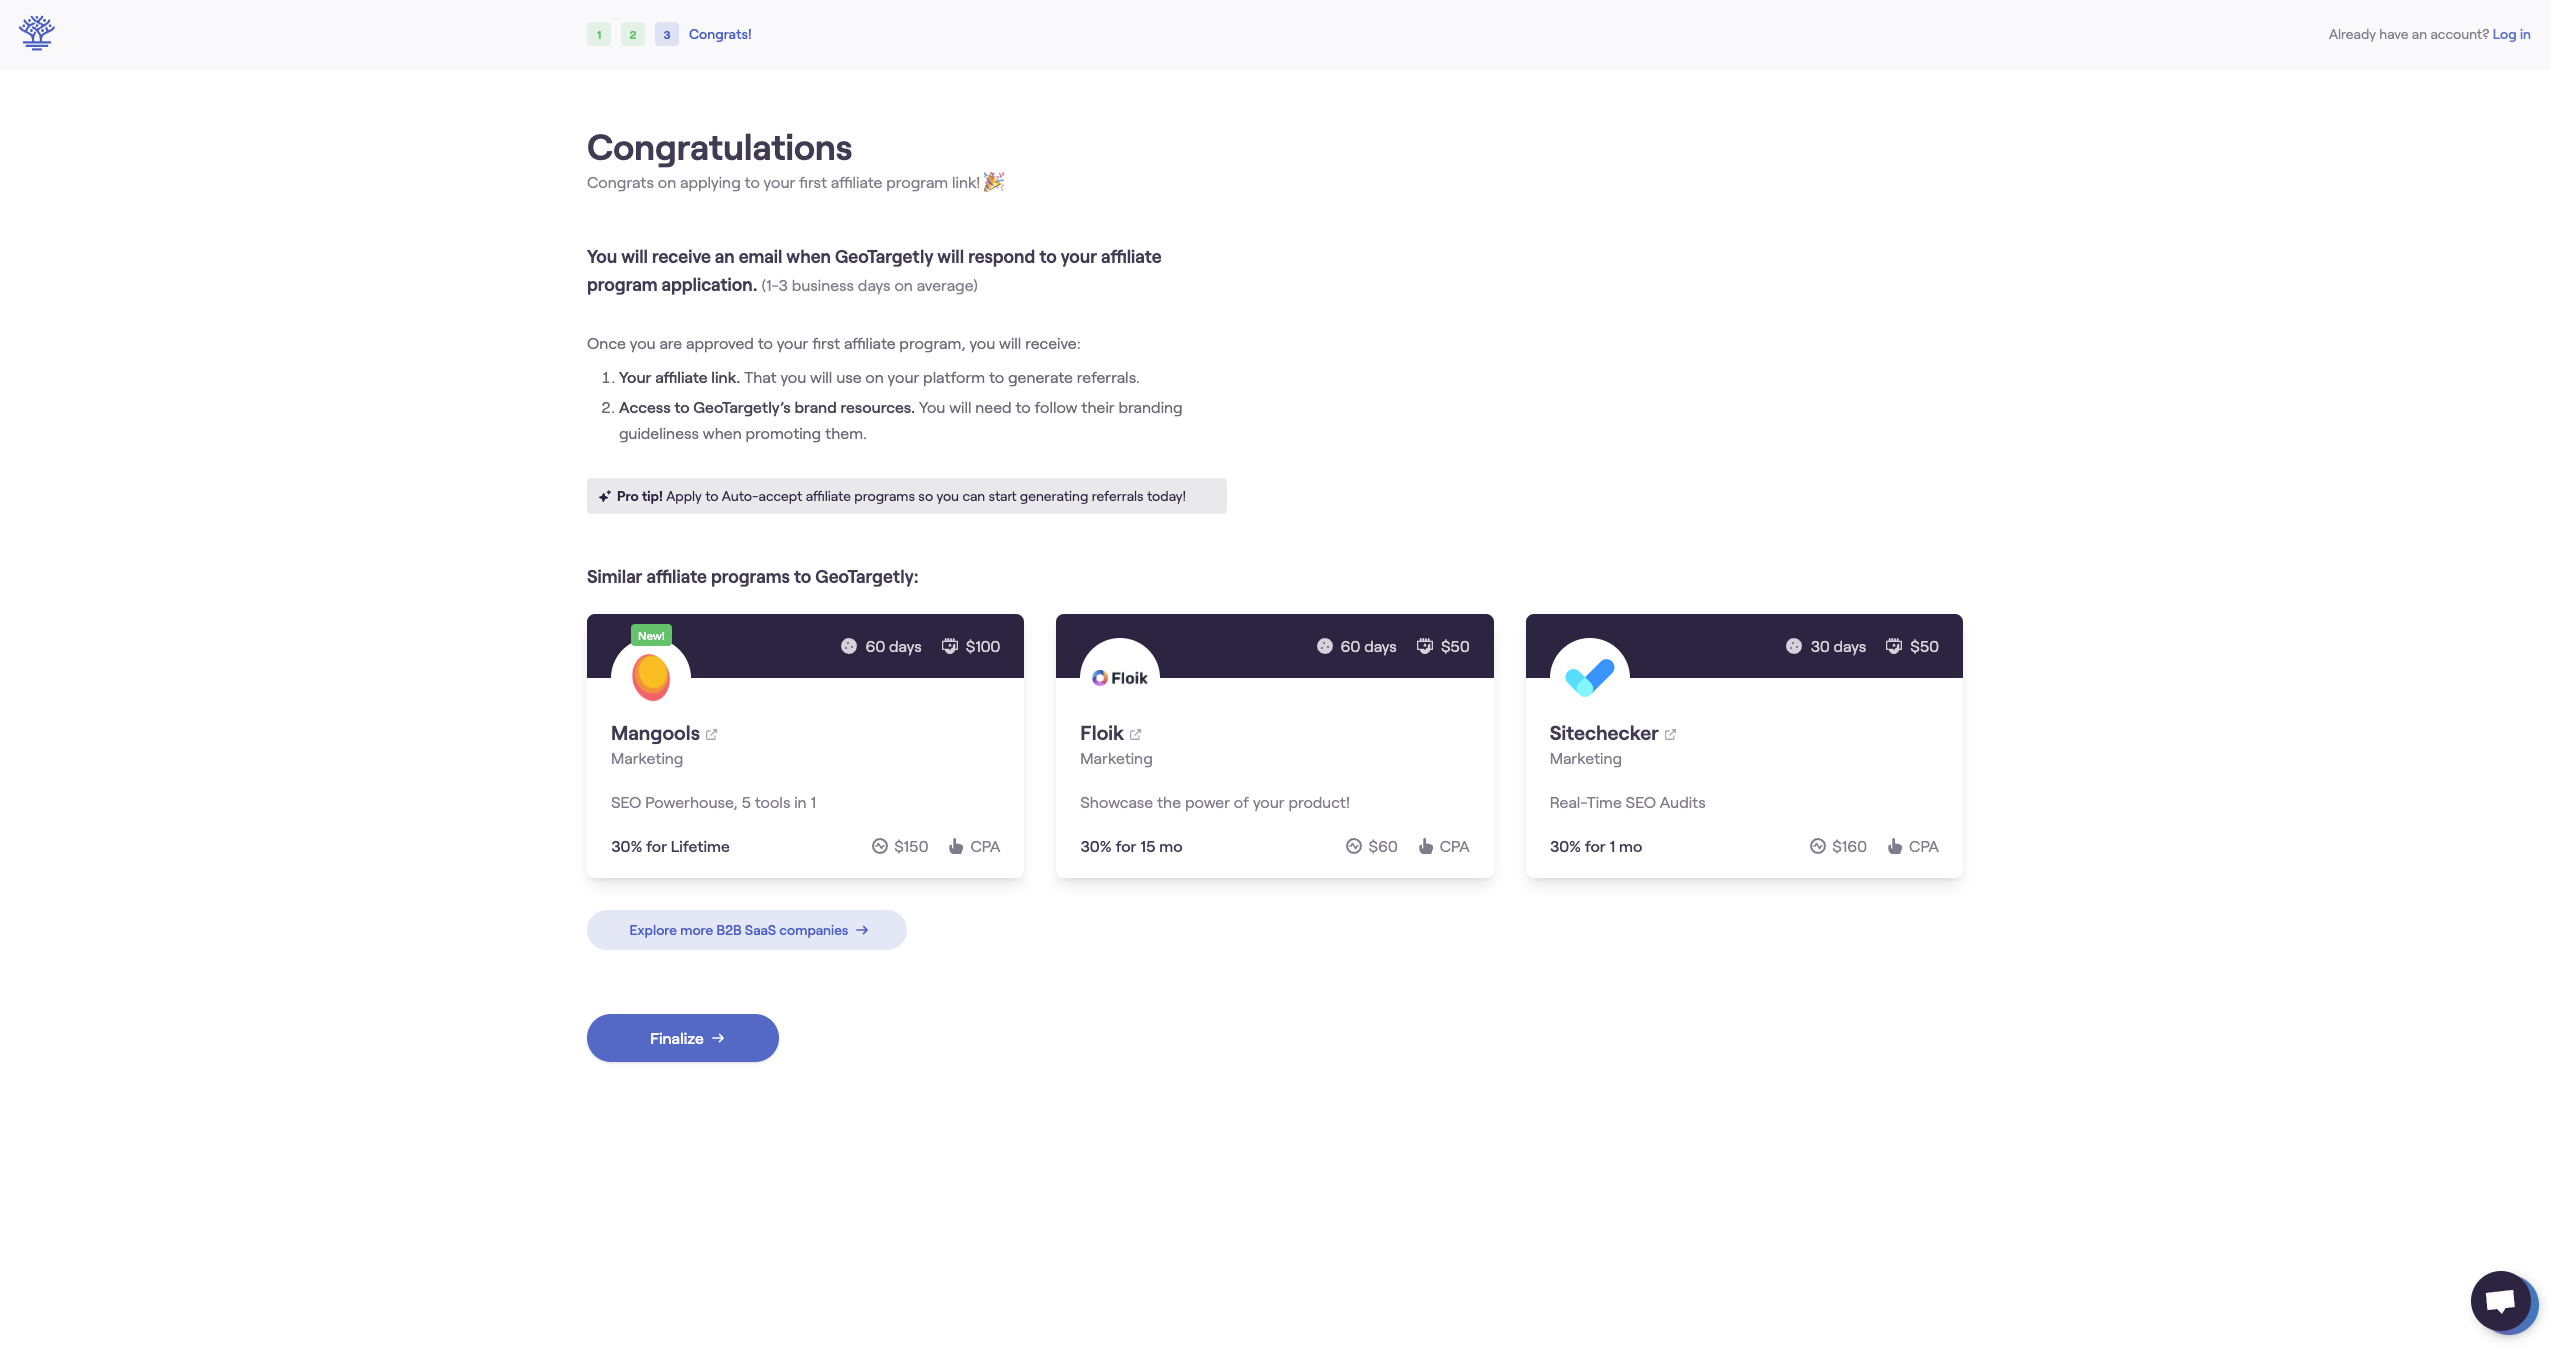The width and height of the screenshot is (2551, 1348).
Task: Open Floik external link icon
Action: [1135, 734]
